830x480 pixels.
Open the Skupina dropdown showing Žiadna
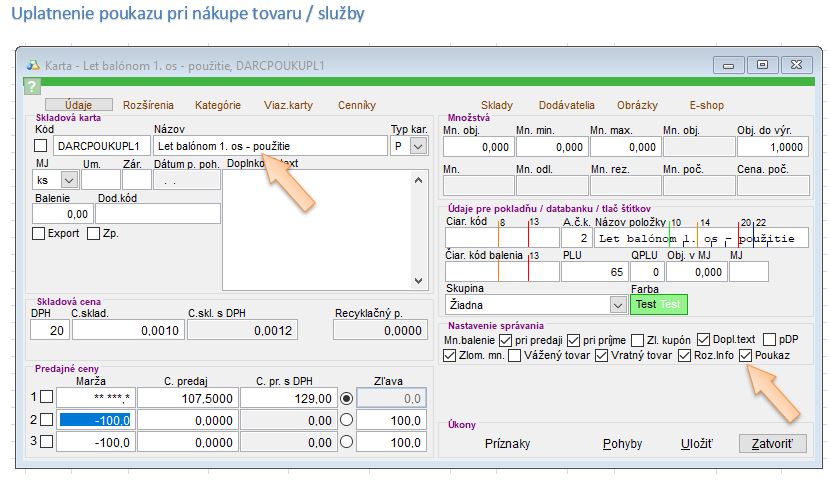[618, 304]
